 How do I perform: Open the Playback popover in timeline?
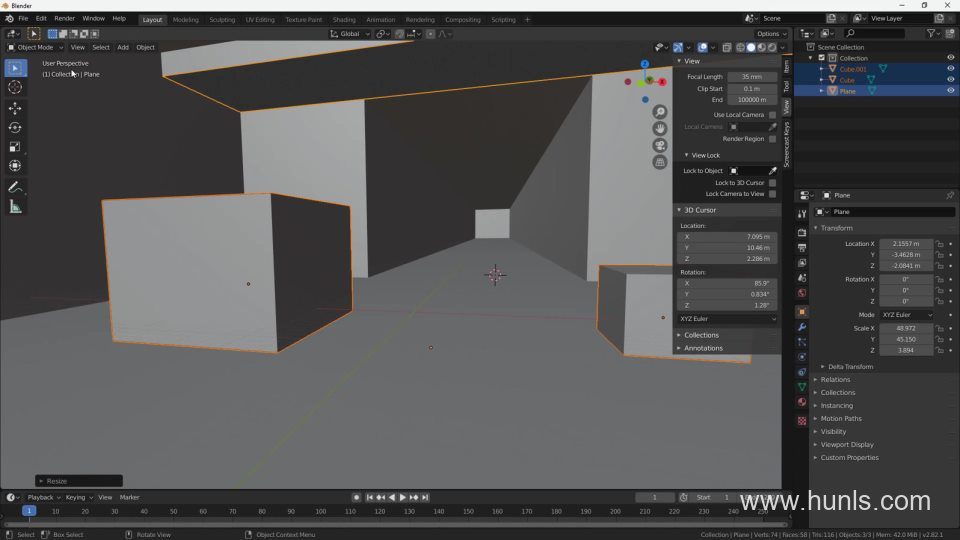(x=43, y=498)
